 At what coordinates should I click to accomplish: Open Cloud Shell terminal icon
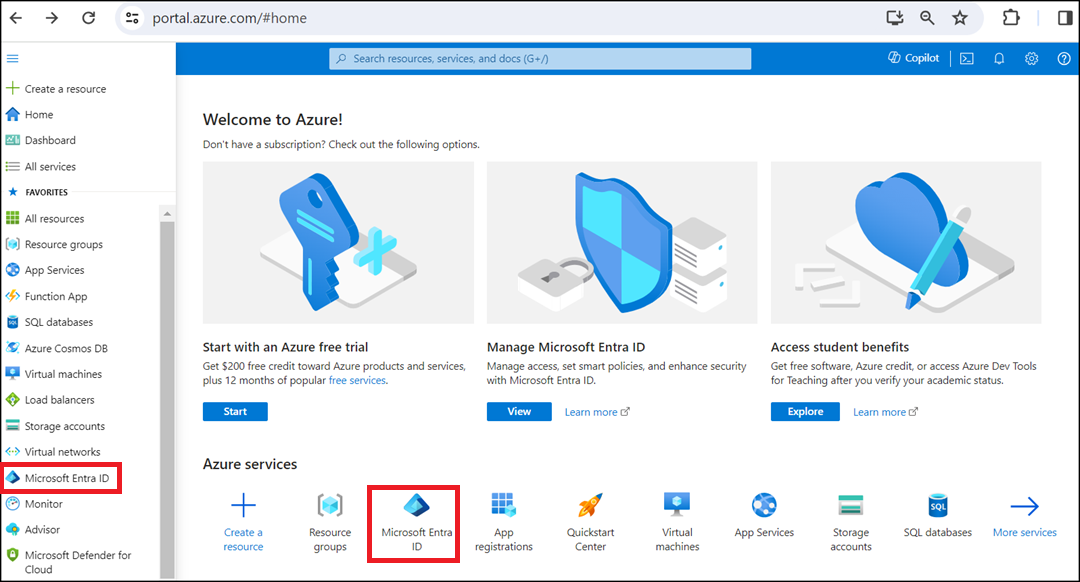967,59
